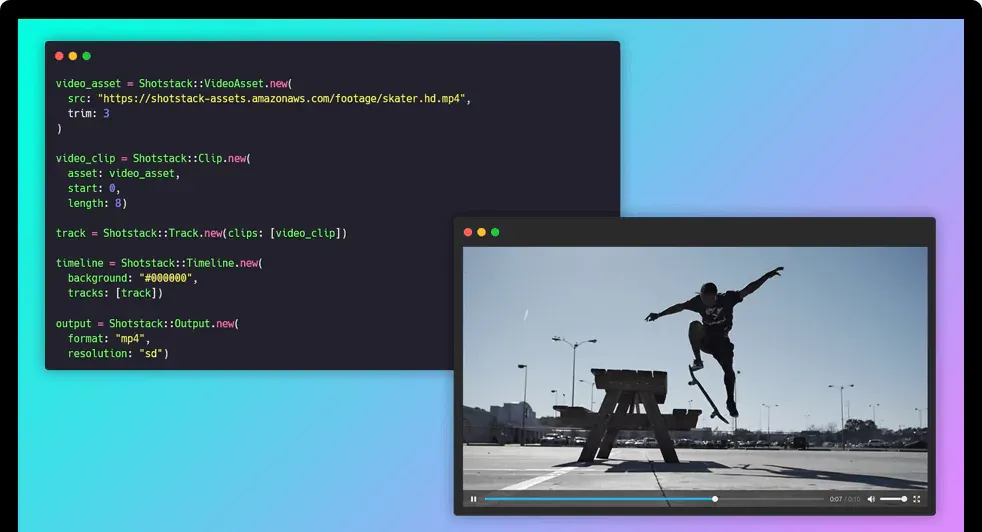982x532 pixels.
Task: Click the unplayed portion of the seek bar
Action: [x=770, y=499]
